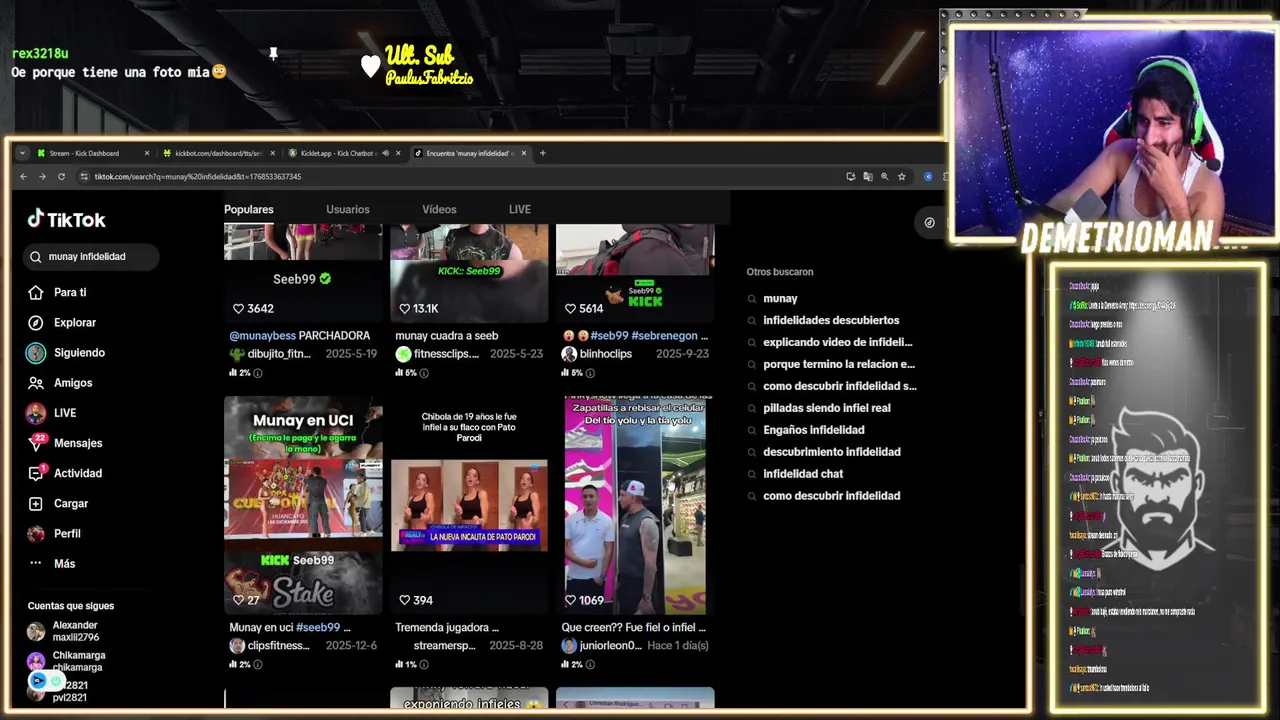Screen dimensions: 1280x720
Task: Close the Stream - Kick Dashboard tab
Action: click(x=147, y=153)
